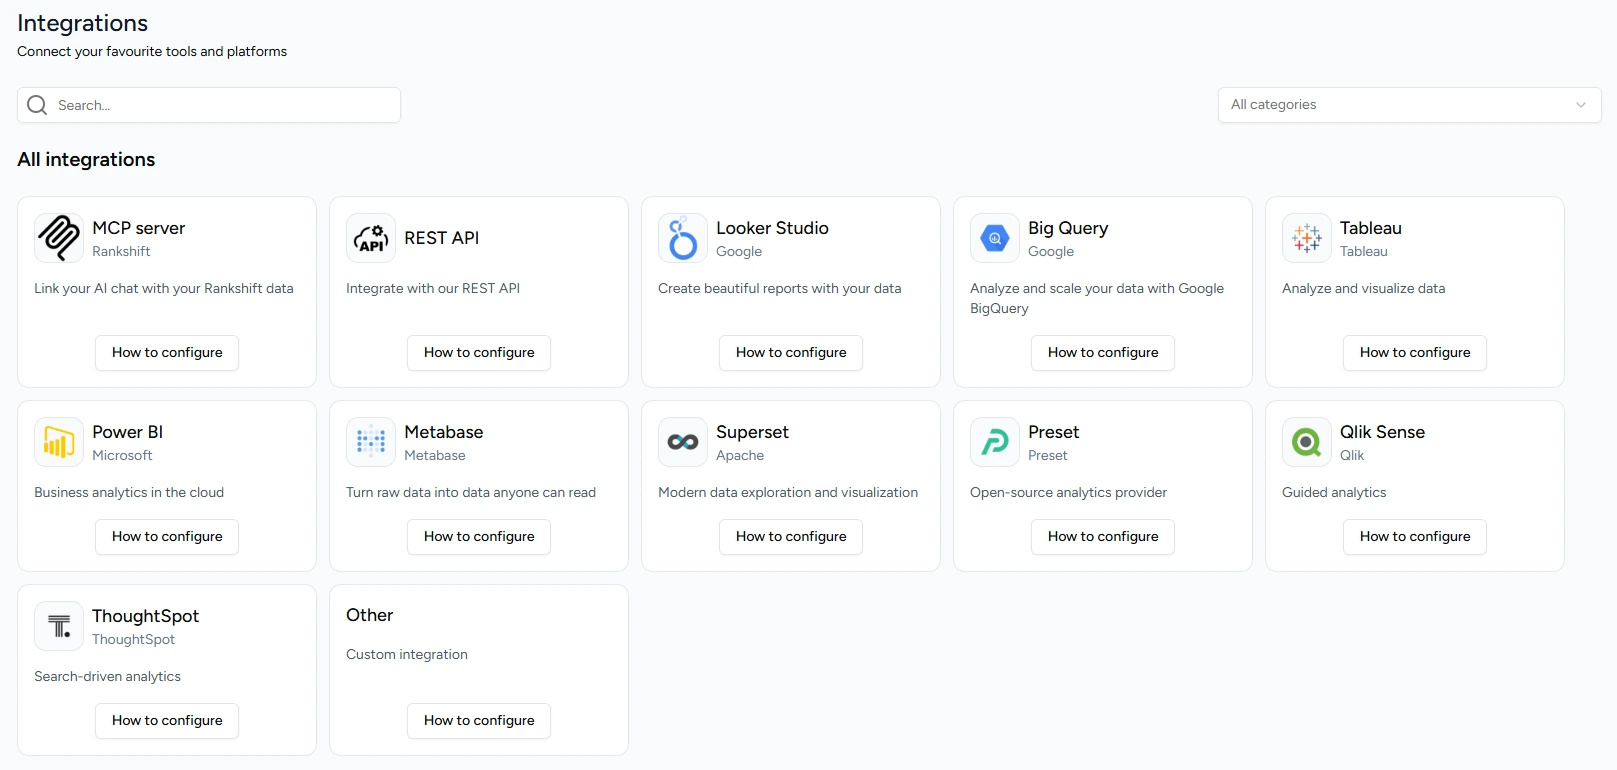1617x770 pixels.
Task: Click the ThoughtSpot logo icon
Action: [x=59, y=626]
